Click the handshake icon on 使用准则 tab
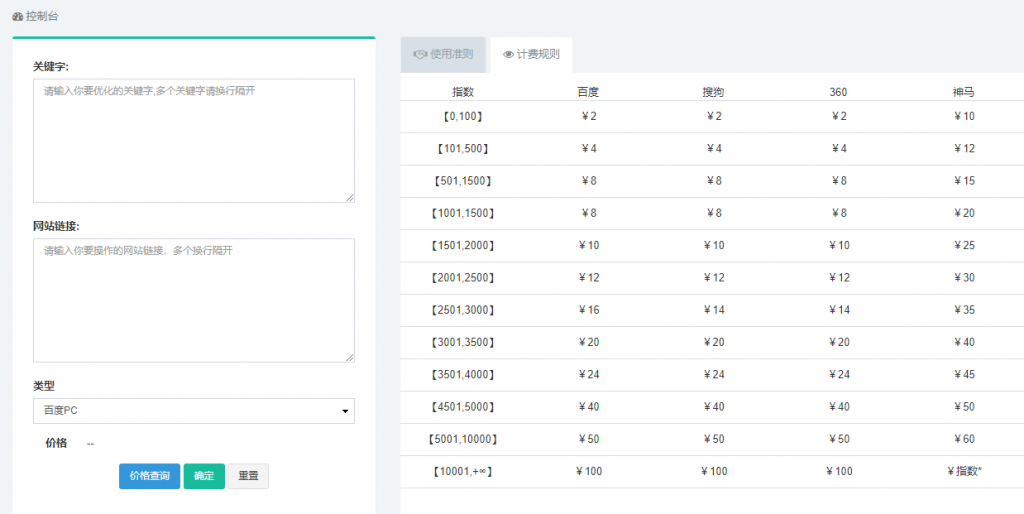Screen dimensions: 1024x514 click(x=419, y=55)
